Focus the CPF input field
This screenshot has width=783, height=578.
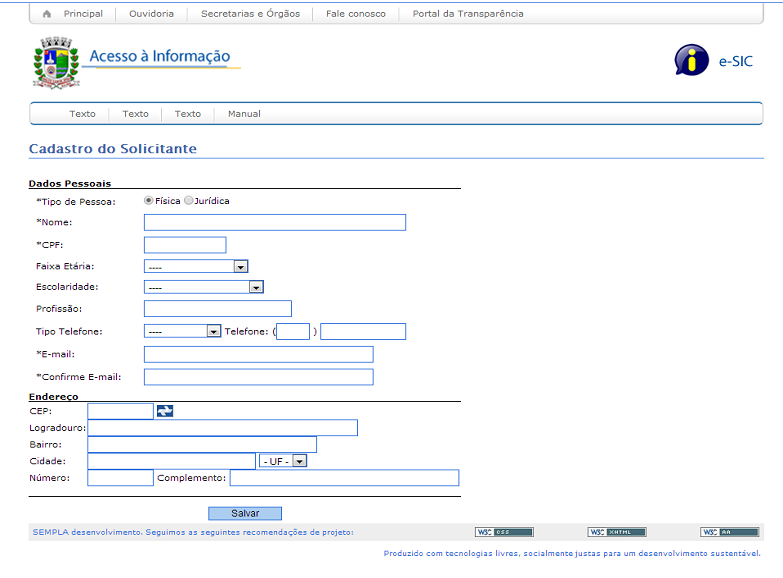coord(185,245)
